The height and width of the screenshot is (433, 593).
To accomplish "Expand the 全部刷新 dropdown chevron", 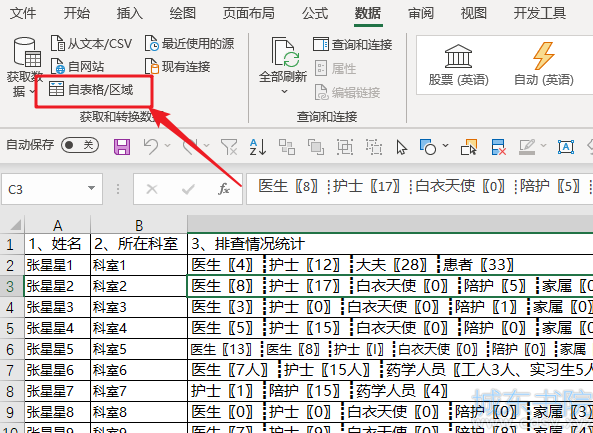I will click(285, 92).
